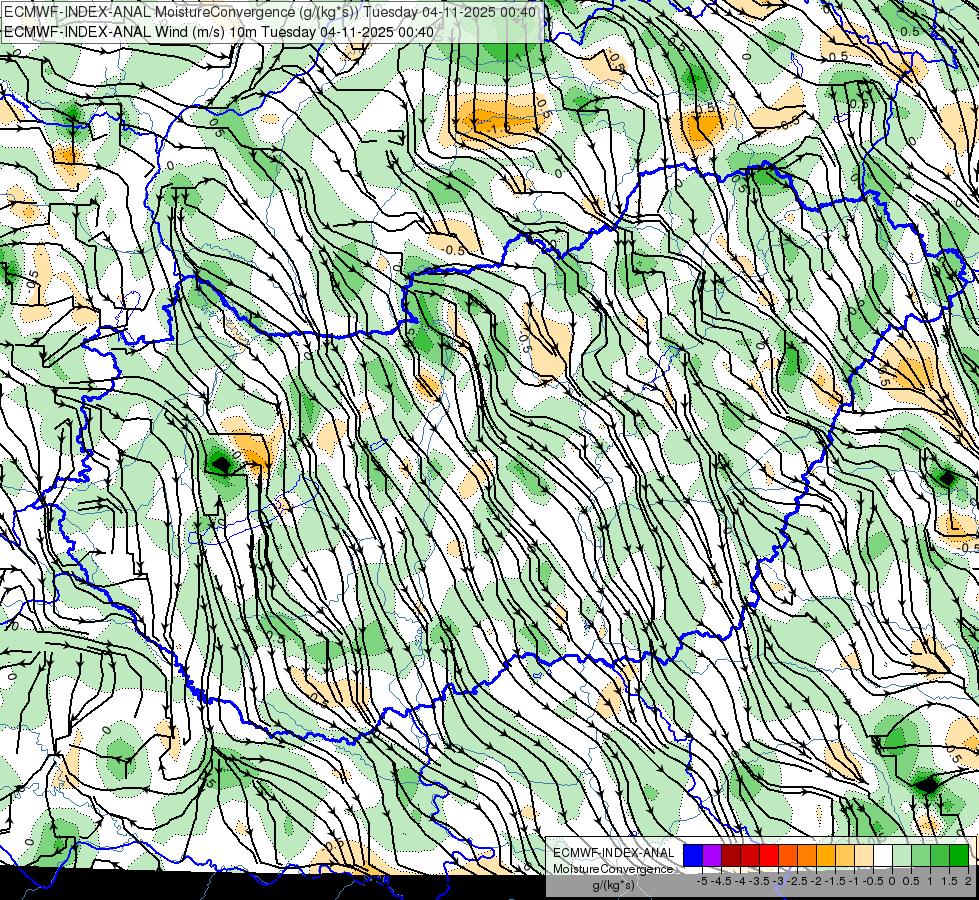979x900 pixels.
Task: Click the legend tick label -2.5
Action: pos(797,881)
